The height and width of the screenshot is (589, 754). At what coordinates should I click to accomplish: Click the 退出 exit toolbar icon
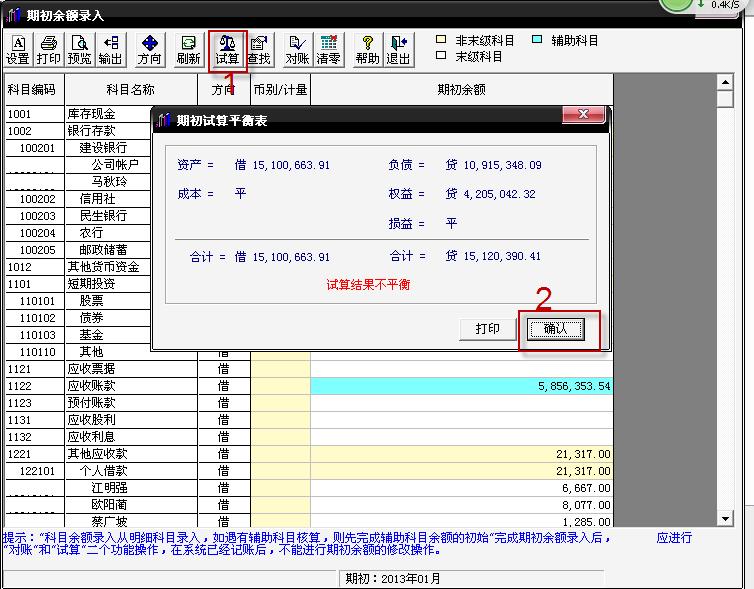[x=399, y=50]
